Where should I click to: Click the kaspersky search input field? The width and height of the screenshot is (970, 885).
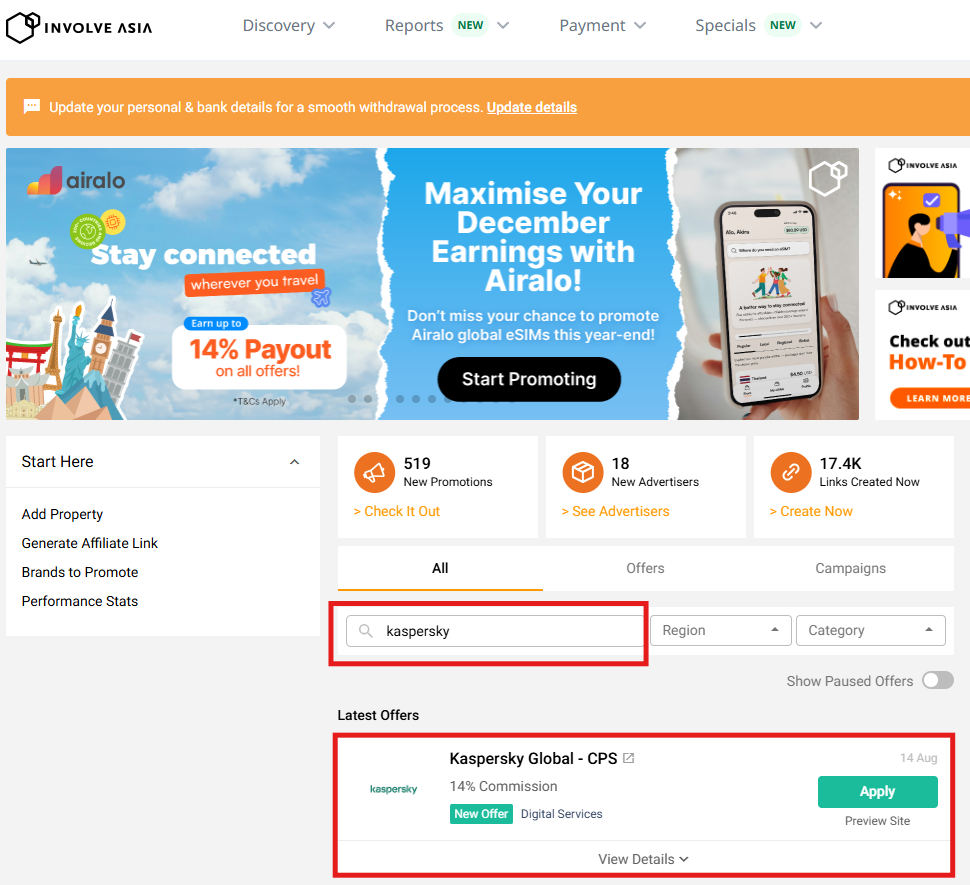(x=510, y=631)
